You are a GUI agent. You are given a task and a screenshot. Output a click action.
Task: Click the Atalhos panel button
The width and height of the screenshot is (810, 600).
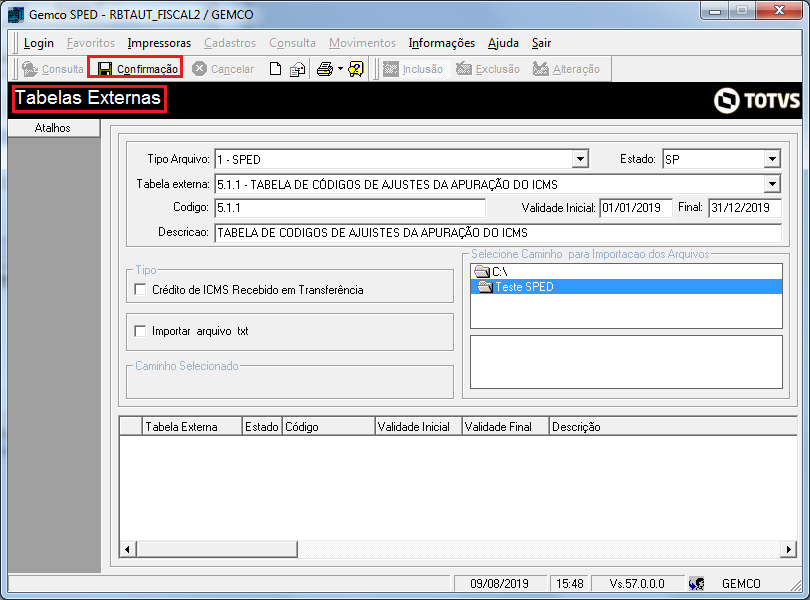pyautogui.click(x=53, y=128)
